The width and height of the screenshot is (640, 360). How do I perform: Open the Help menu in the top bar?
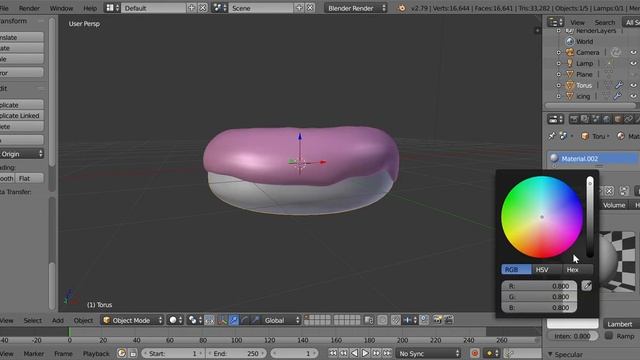[x=90, y=8]
